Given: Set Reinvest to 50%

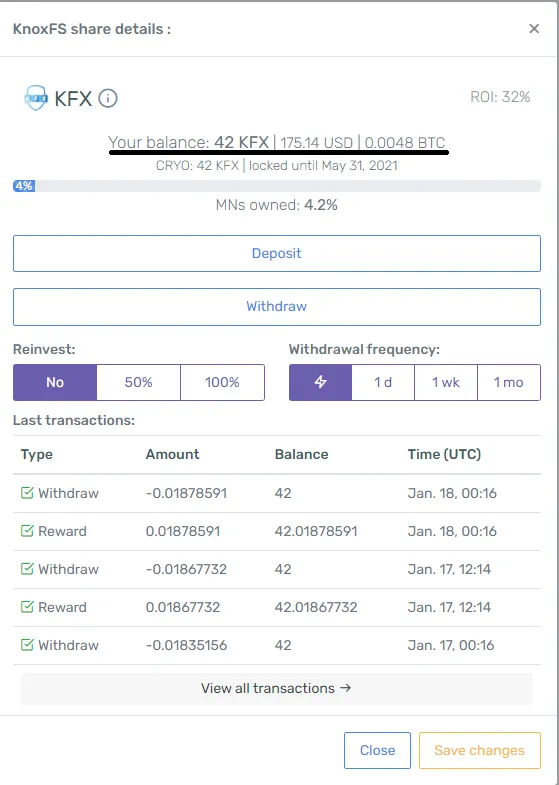Looking at the screenshot, I should 139,382.
